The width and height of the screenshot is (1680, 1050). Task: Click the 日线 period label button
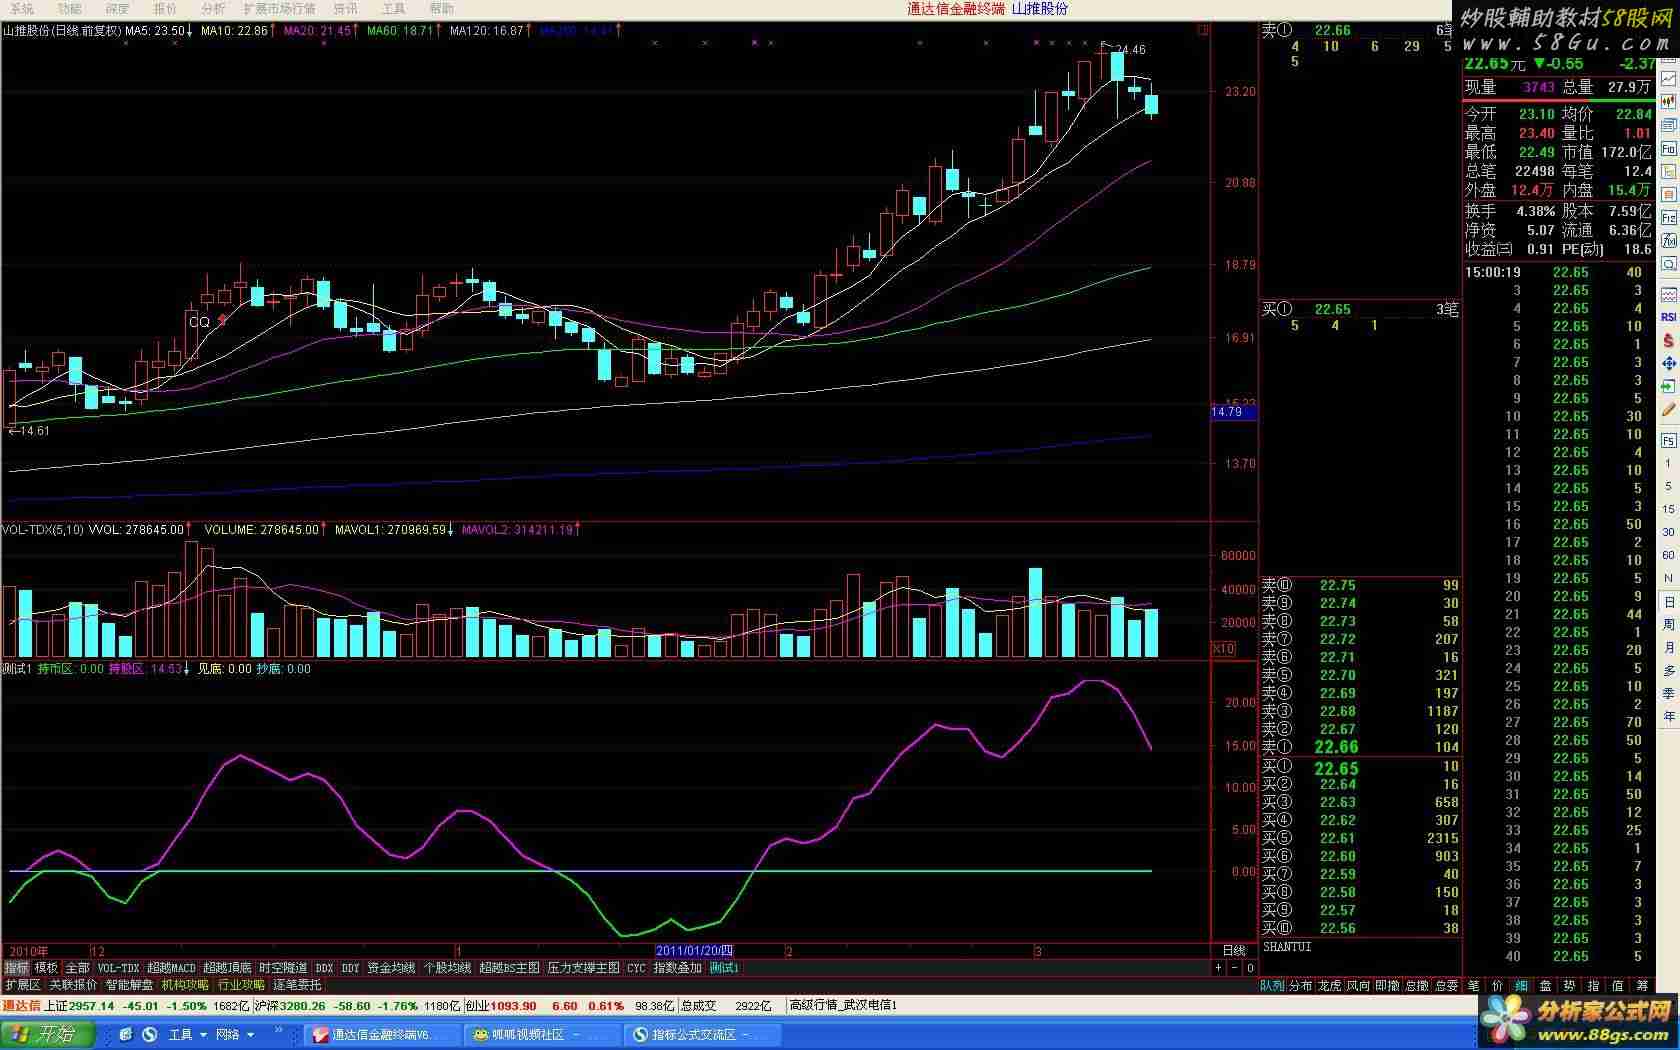point(1235,951)
